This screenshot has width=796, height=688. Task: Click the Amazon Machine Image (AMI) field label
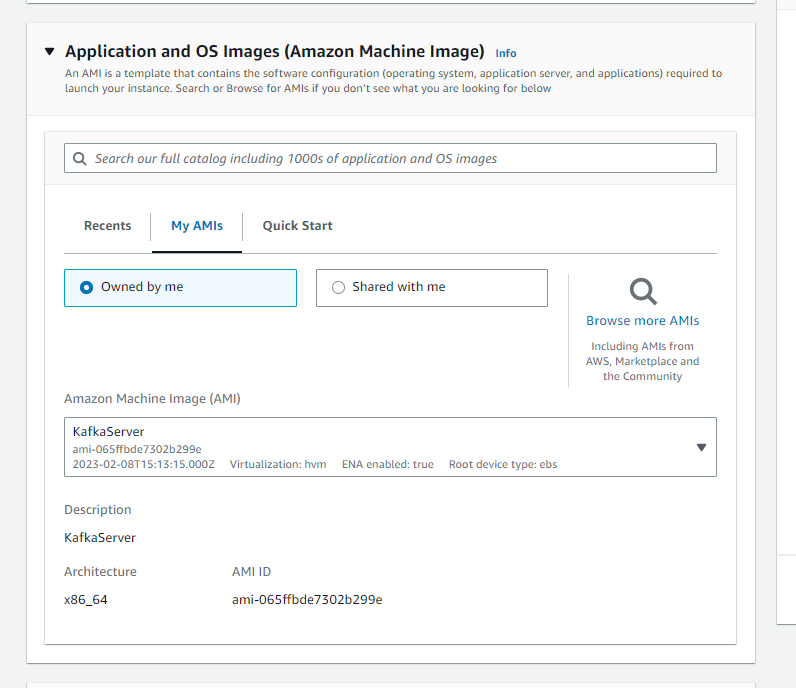[x=152, y=398]
